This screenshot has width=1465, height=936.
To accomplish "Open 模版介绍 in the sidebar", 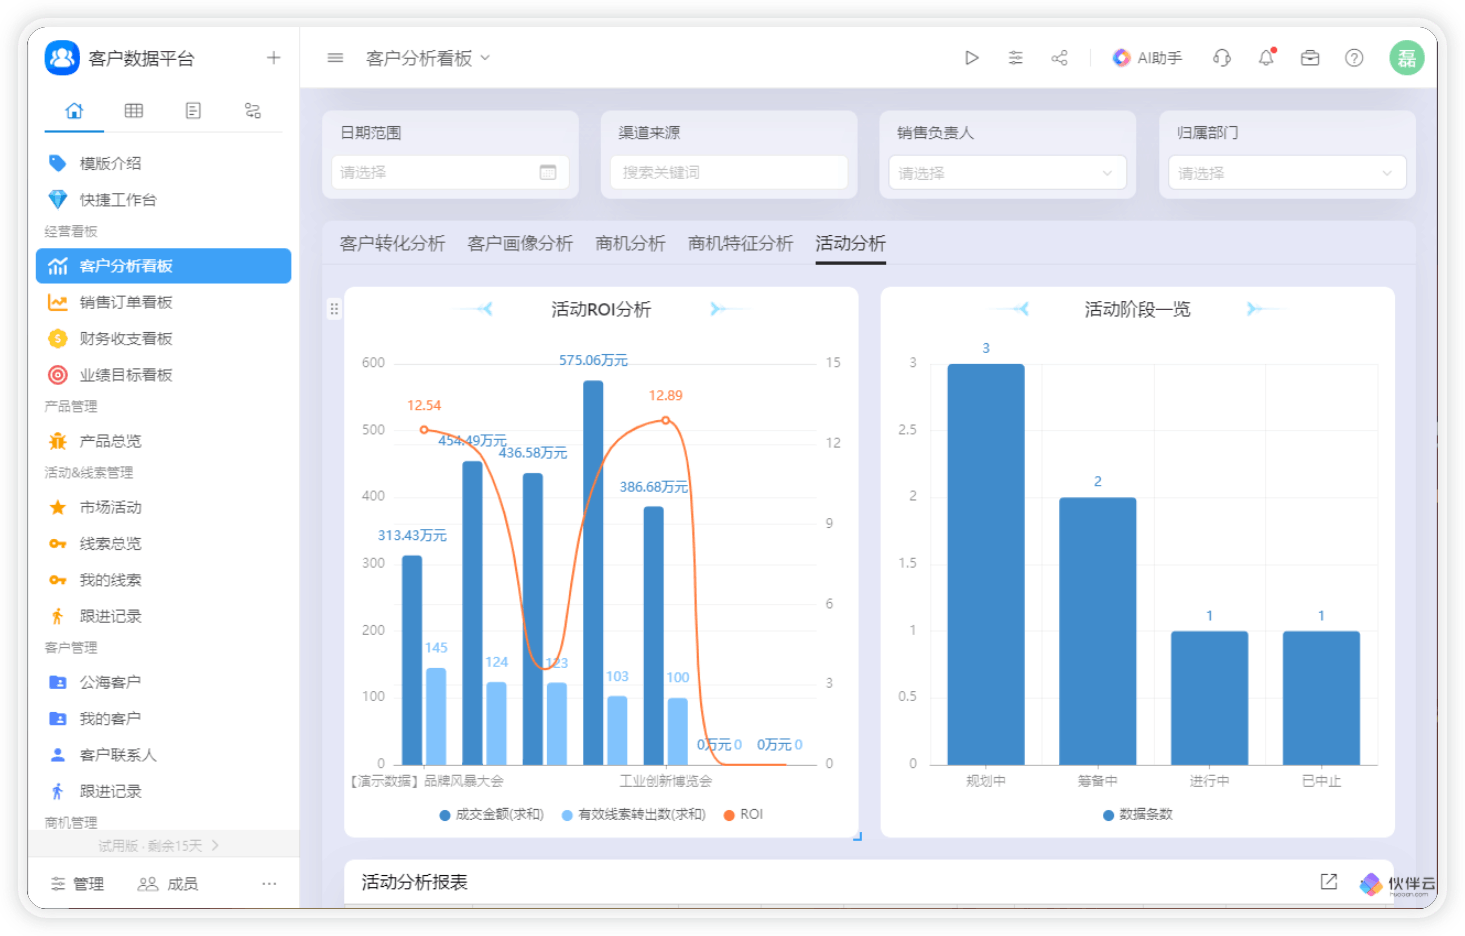I will point(164,163).
